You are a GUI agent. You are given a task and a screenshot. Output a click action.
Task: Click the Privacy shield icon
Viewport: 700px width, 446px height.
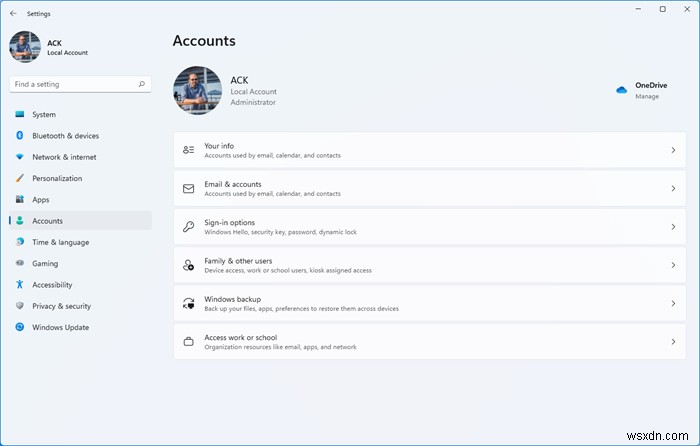click(x=20, y=306)
